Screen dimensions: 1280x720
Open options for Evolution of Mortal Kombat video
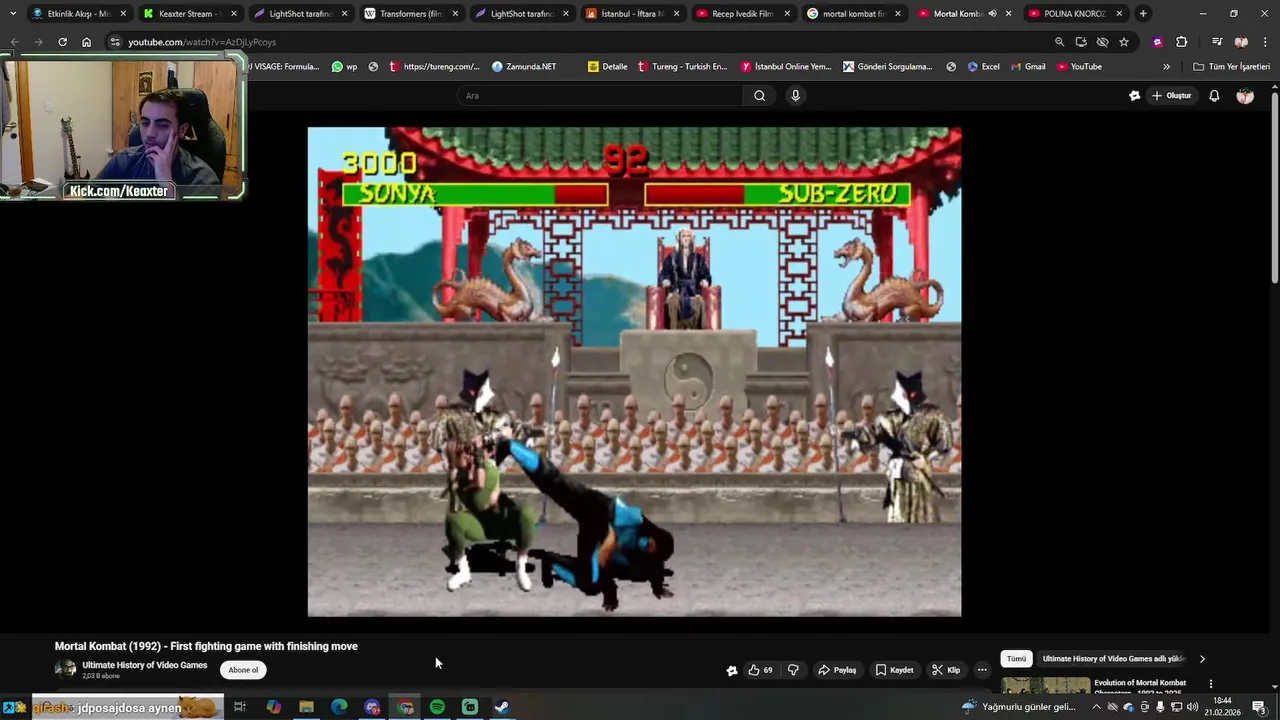(x=1211, y=684)
